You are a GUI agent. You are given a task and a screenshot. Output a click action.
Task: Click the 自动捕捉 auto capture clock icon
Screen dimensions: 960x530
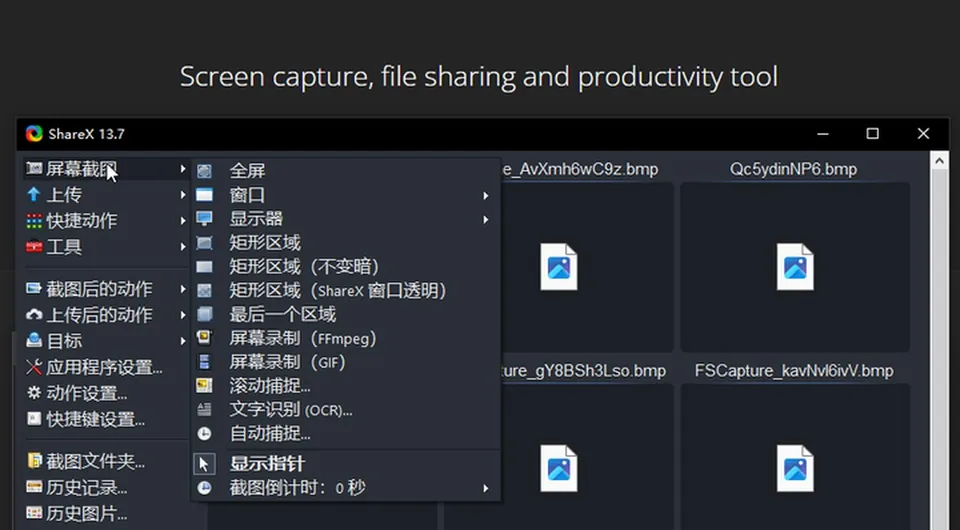tap(204, 433)
